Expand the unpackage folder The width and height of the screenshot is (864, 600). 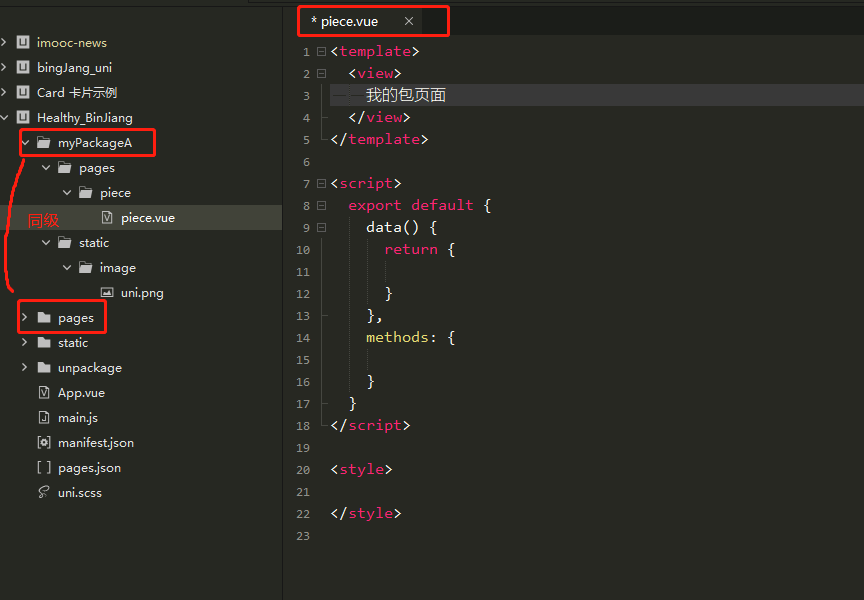pos(25,367)
